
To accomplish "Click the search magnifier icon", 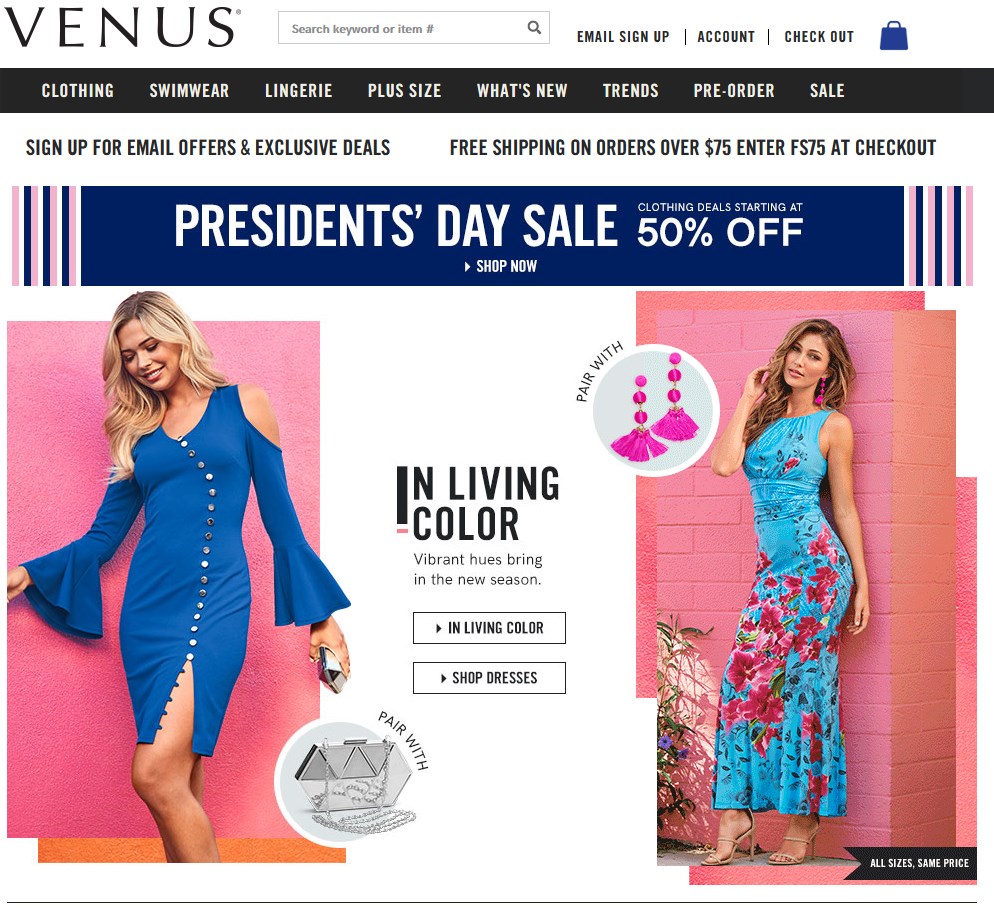I will coord(534,28).
